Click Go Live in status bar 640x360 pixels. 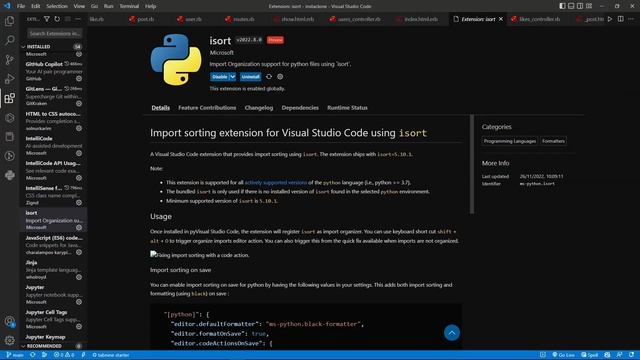coord(563,355)
